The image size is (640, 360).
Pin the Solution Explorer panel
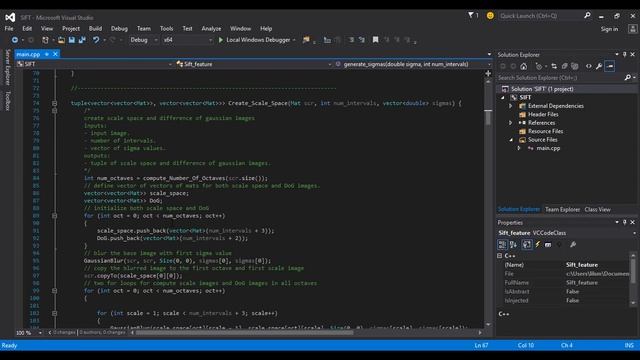pyautogui.click(x=624, y=54)
